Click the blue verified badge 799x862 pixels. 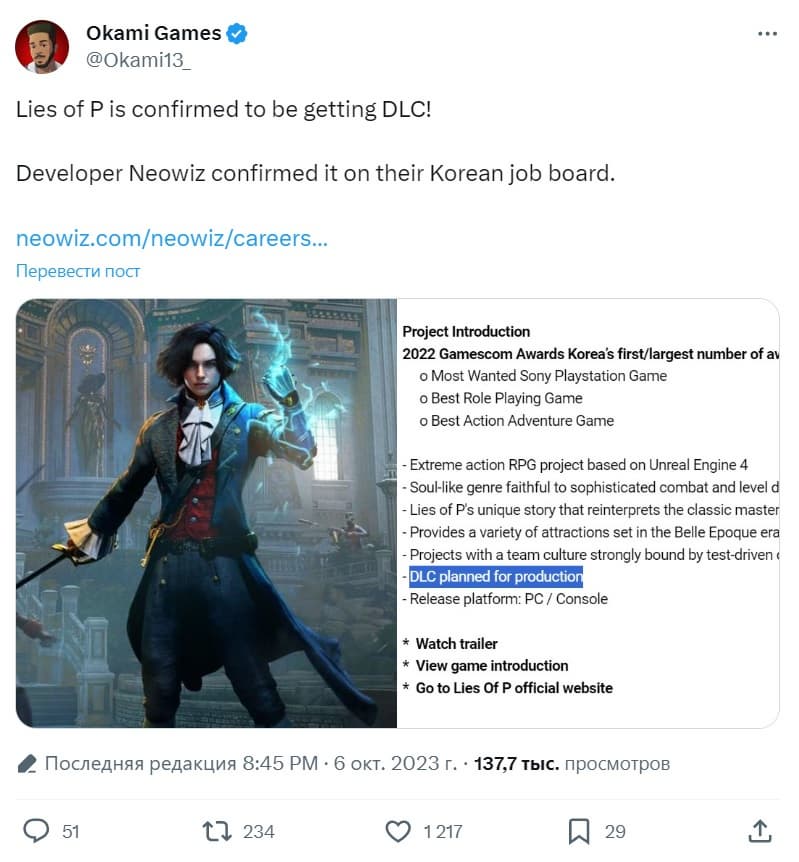[237, 34]
